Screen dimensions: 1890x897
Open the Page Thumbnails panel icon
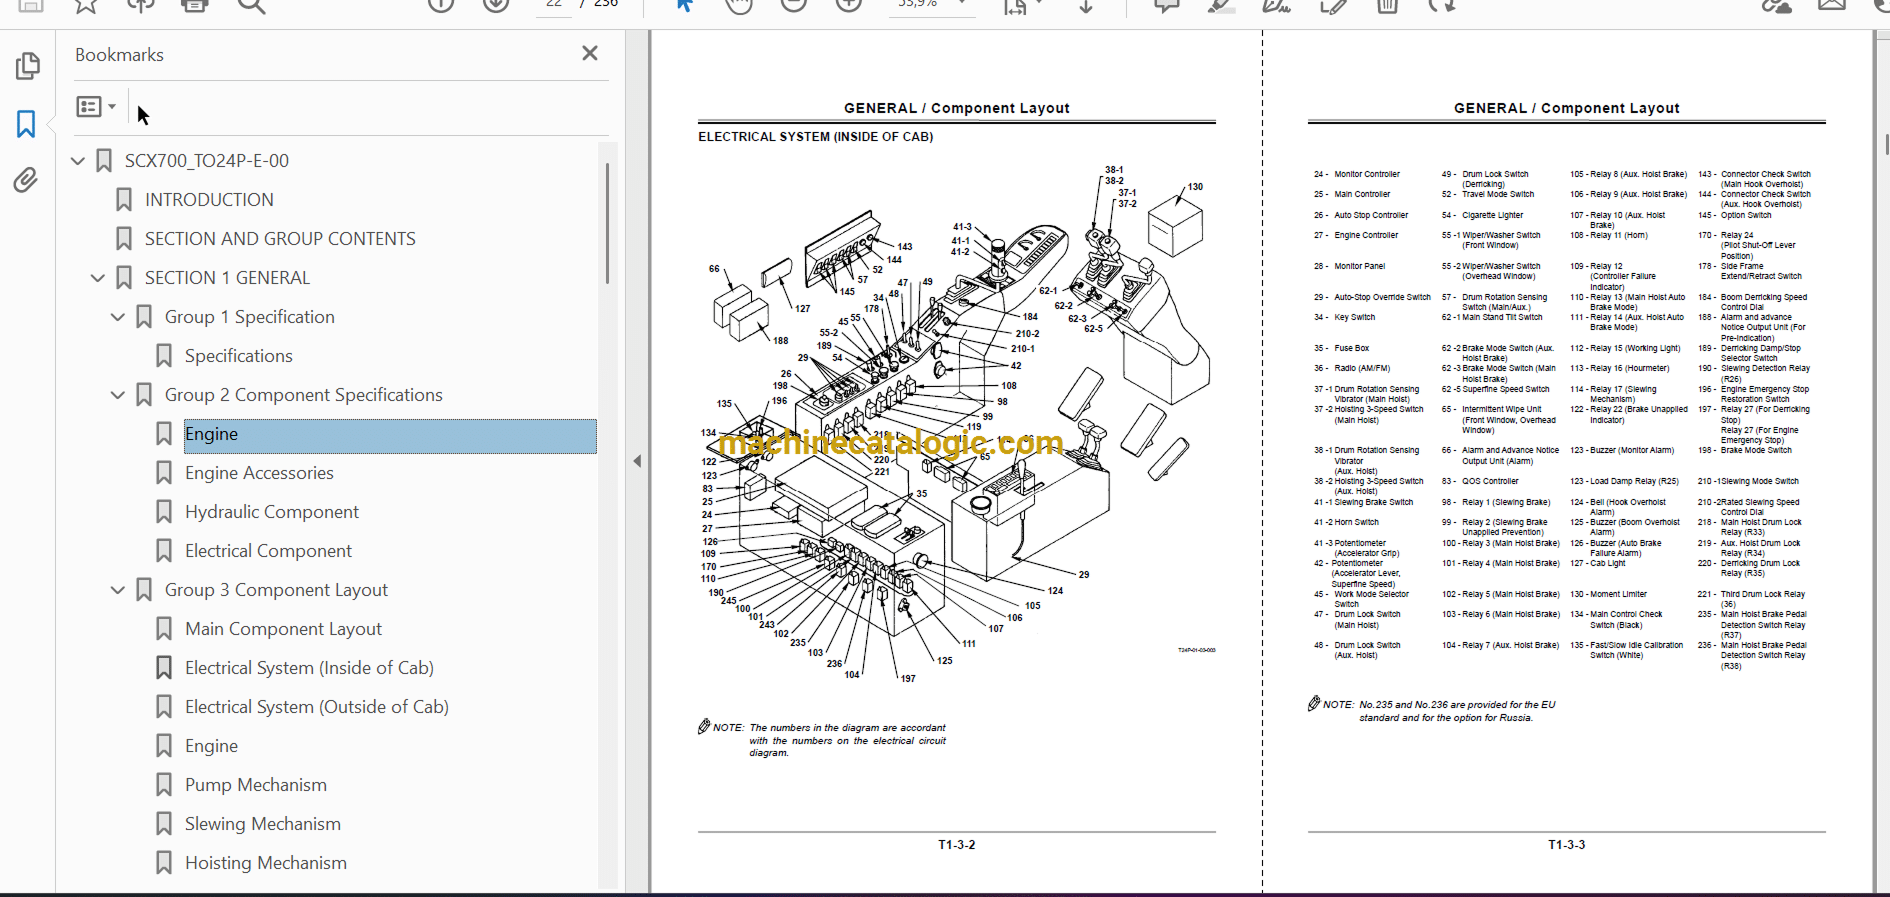27,66
